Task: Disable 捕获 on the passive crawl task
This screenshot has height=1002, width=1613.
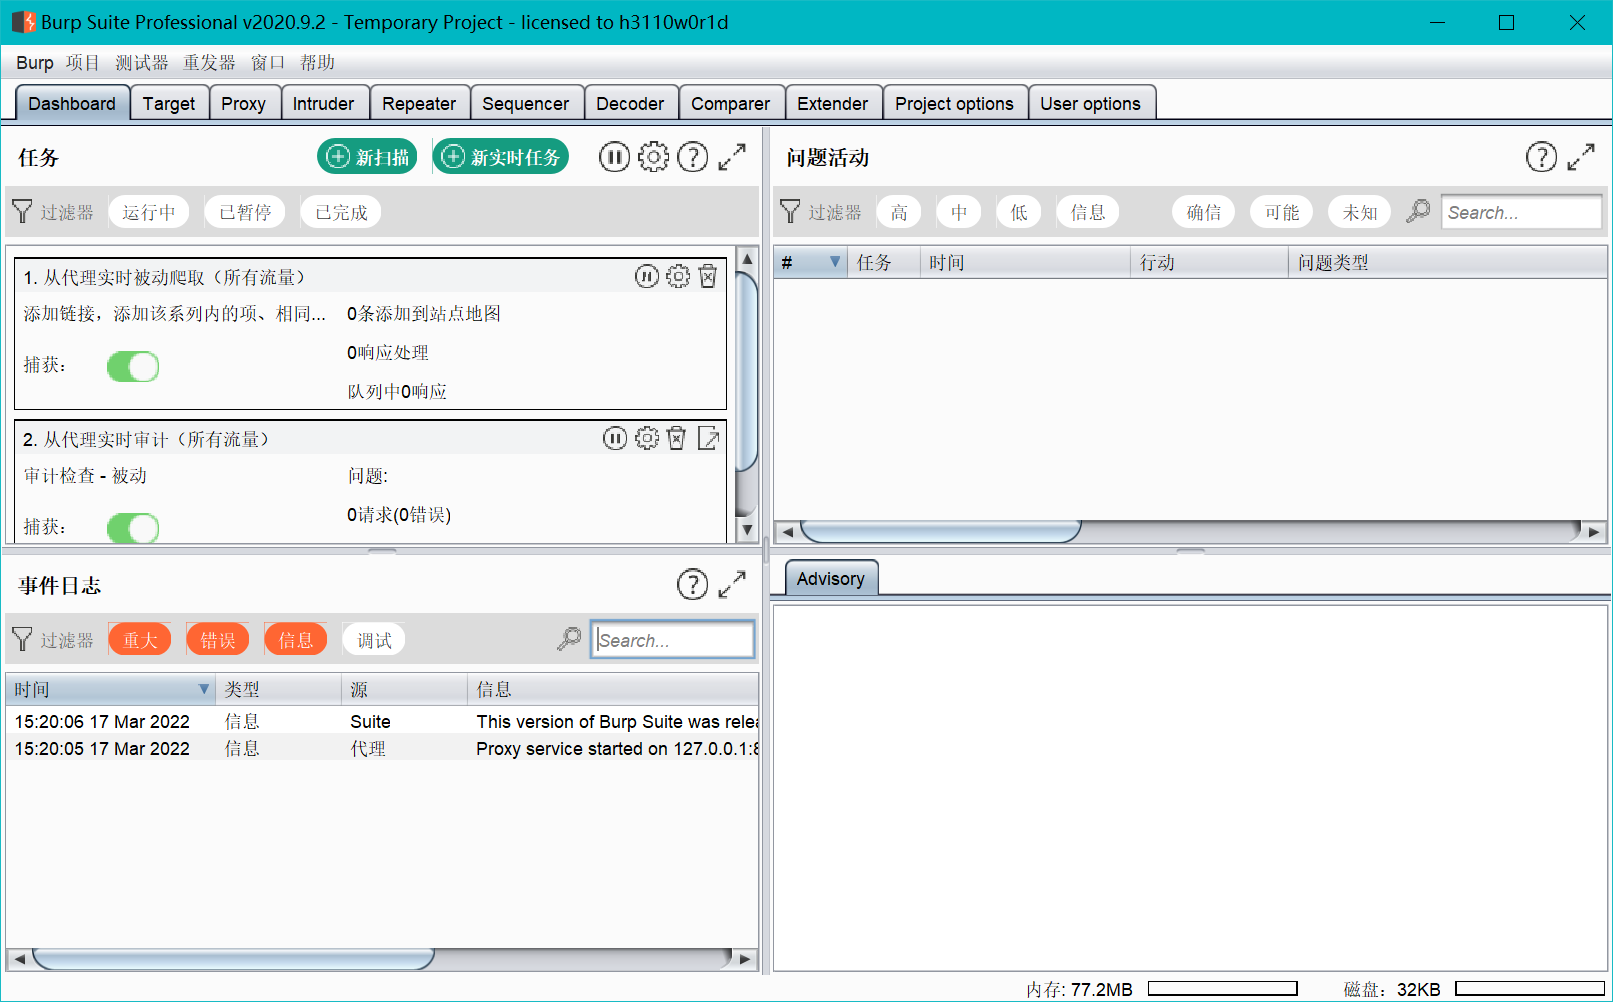Action: click(x=133, y=366)
